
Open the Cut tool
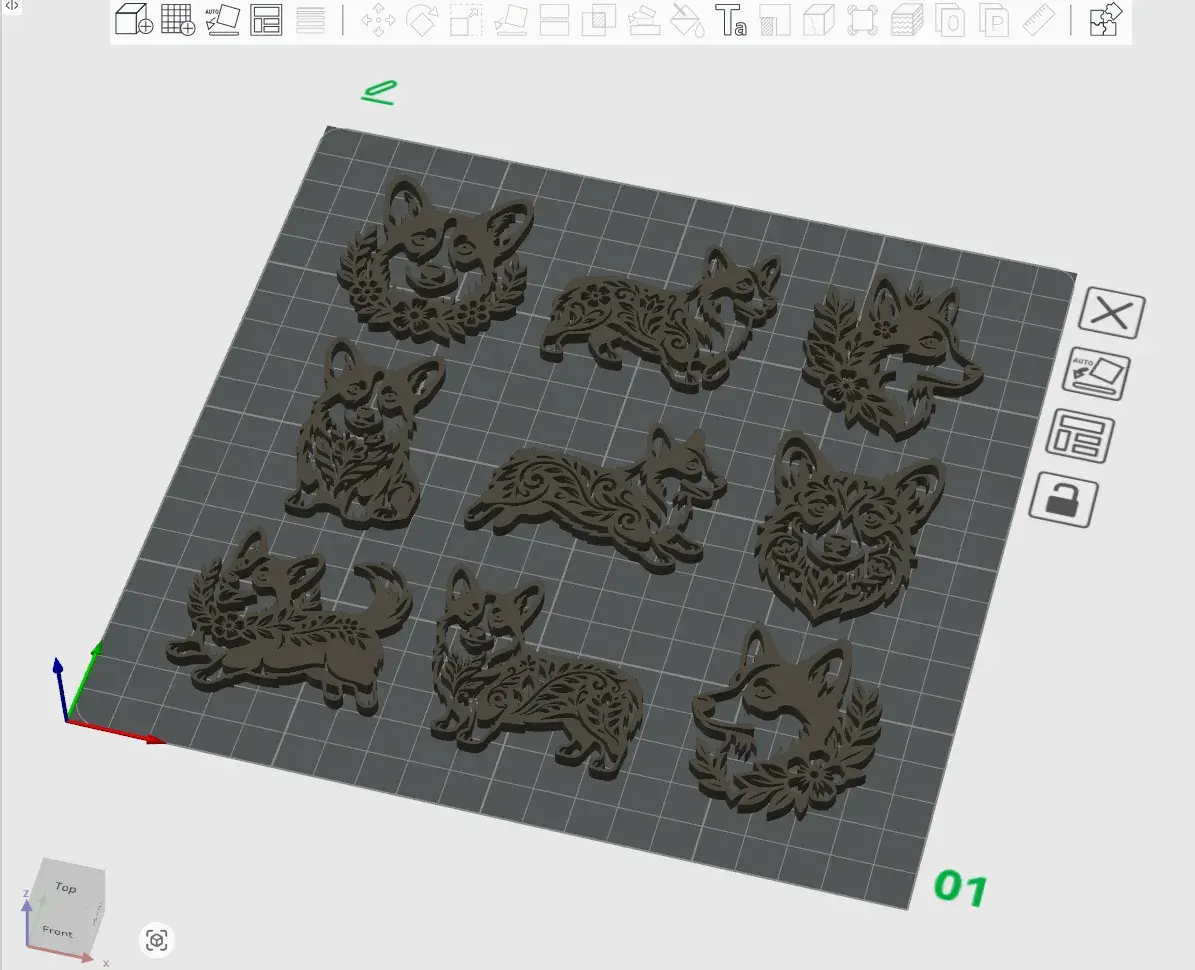tap(554, 20)
